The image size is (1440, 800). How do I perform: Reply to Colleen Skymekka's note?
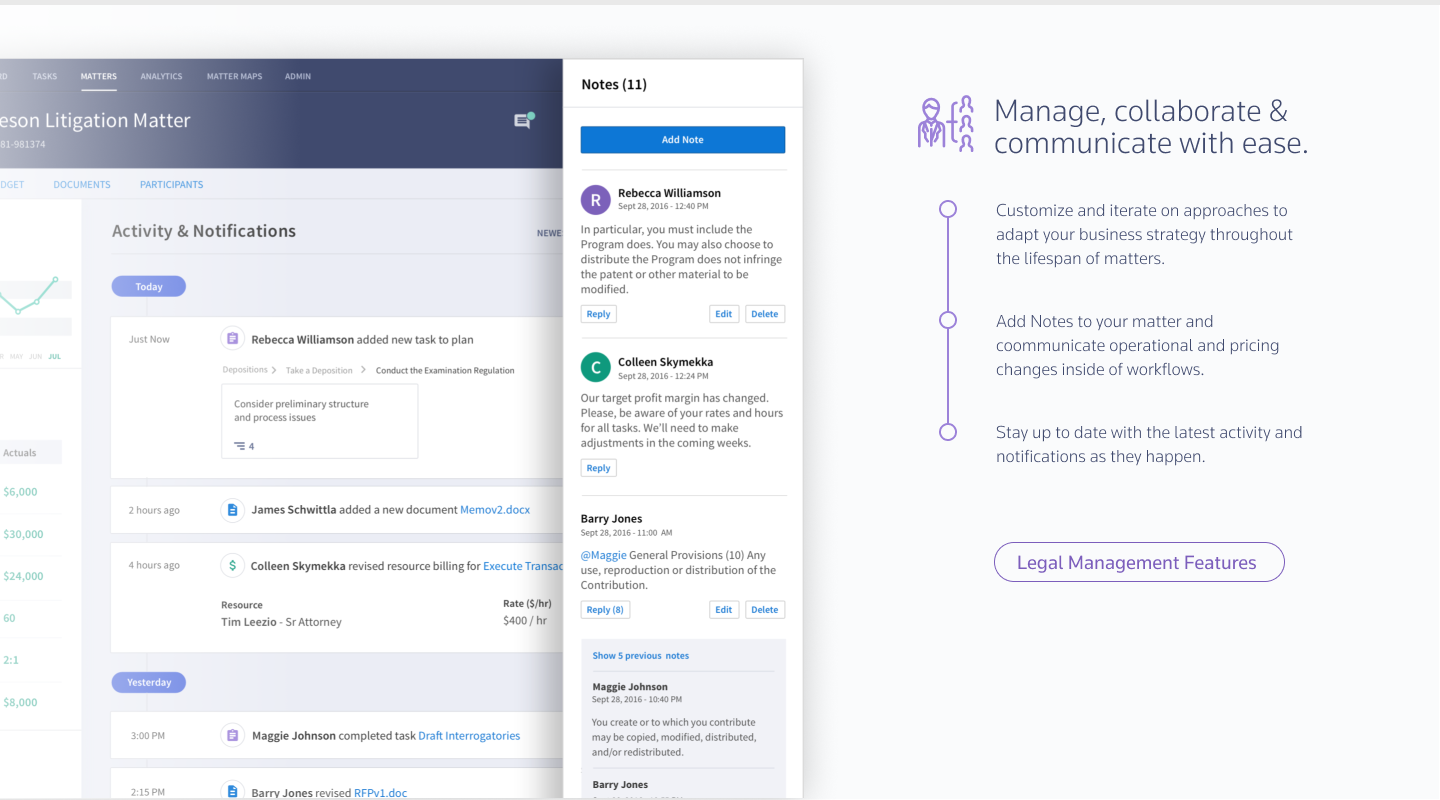599,468
